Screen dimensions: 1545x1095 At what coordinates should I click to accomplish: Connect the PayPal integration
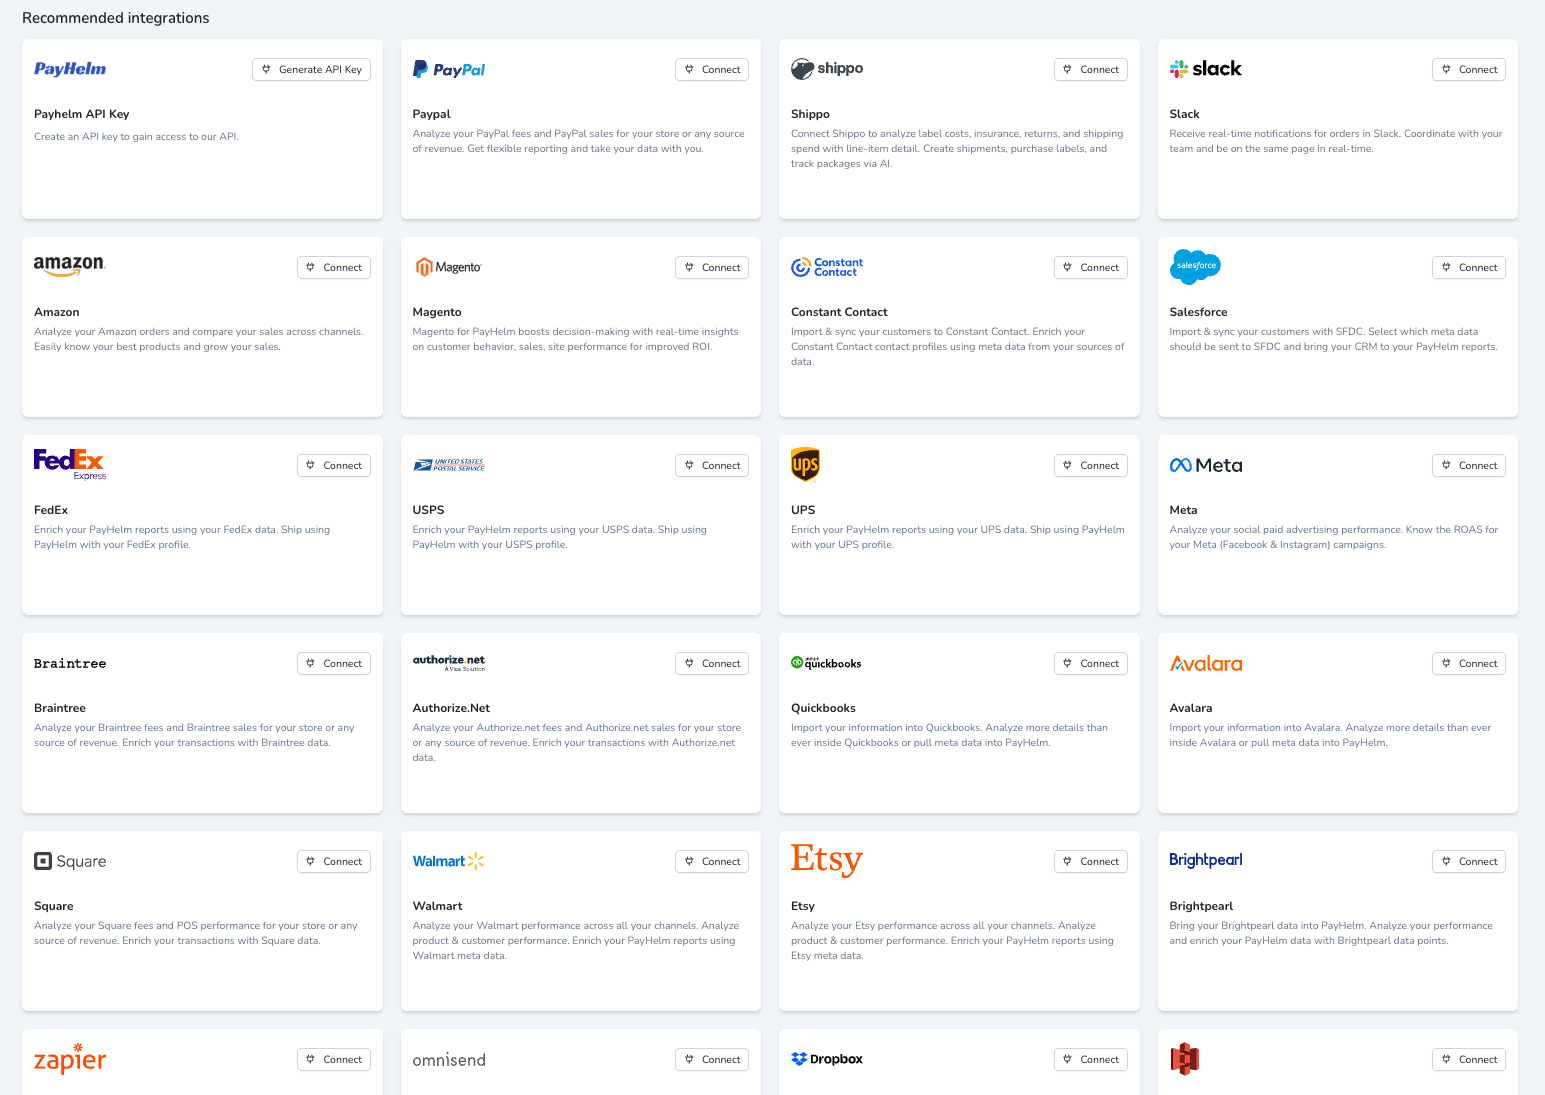click(712, 69)
